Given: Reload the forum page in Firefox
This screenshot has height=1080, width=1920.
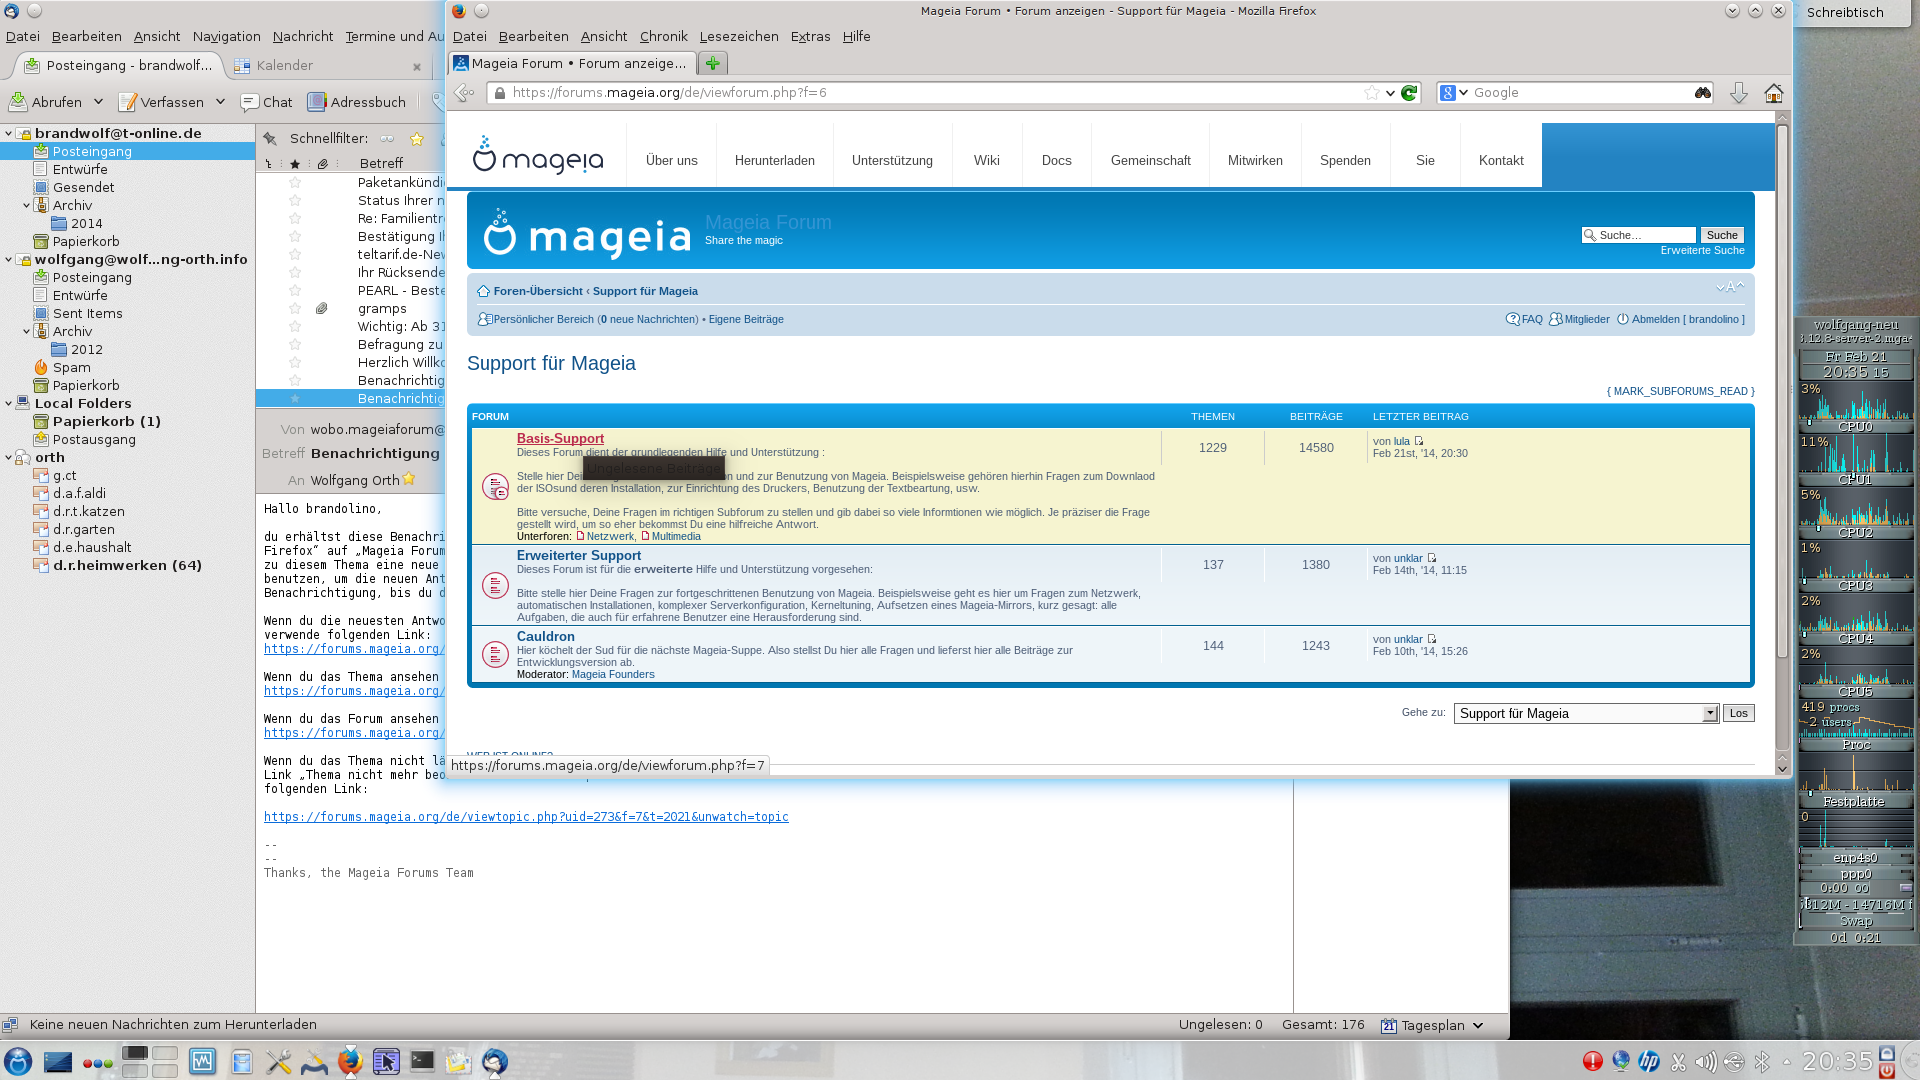Looking at the screenshot, I should click(x=1409, y=93).
